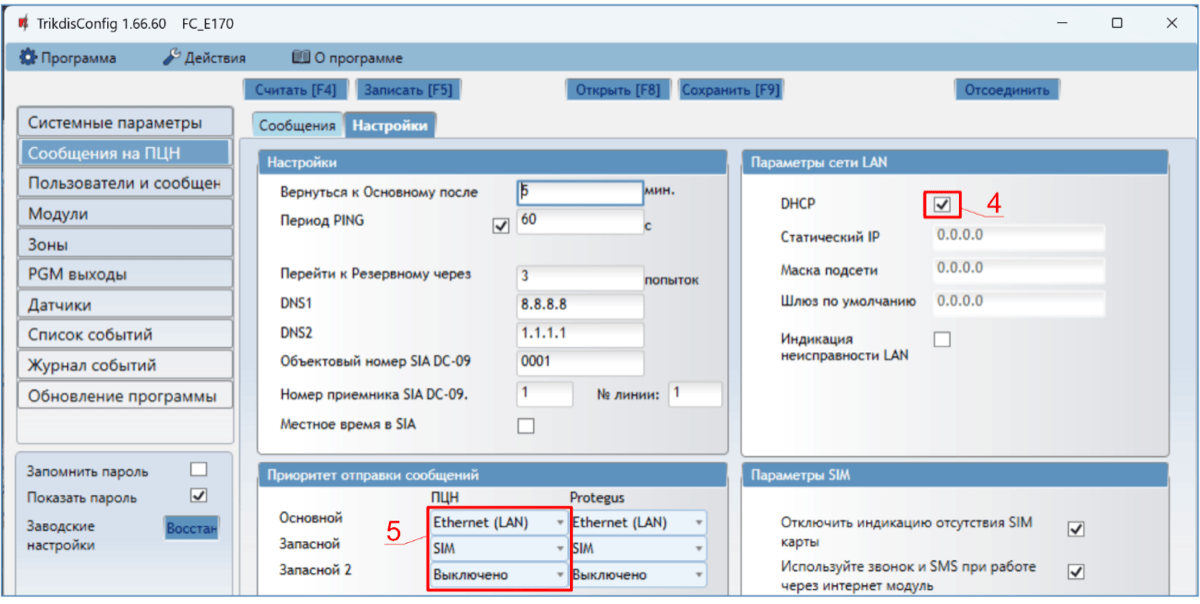This screenshot has height=604, width=1200.
Task: Click the Открыть [F8] button
Action: coord(618,90)
